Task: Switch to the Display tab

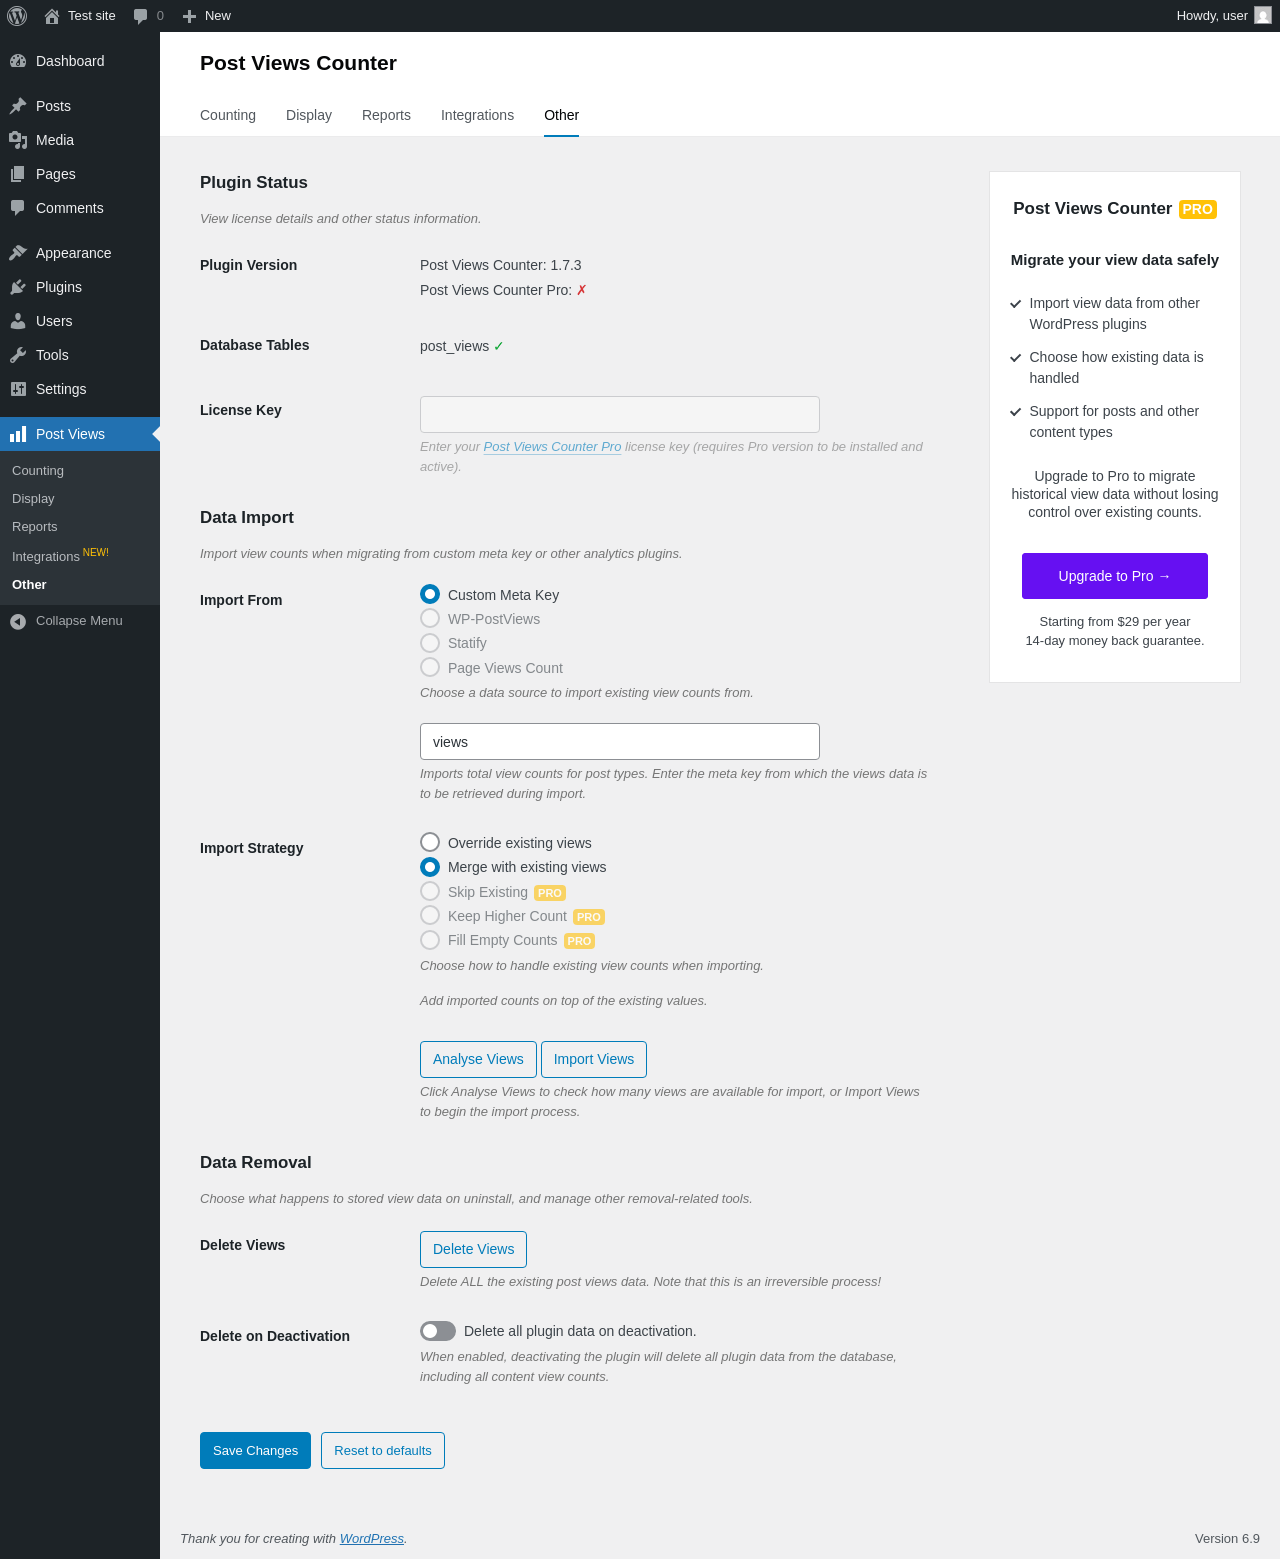Action: pos(309,115)
